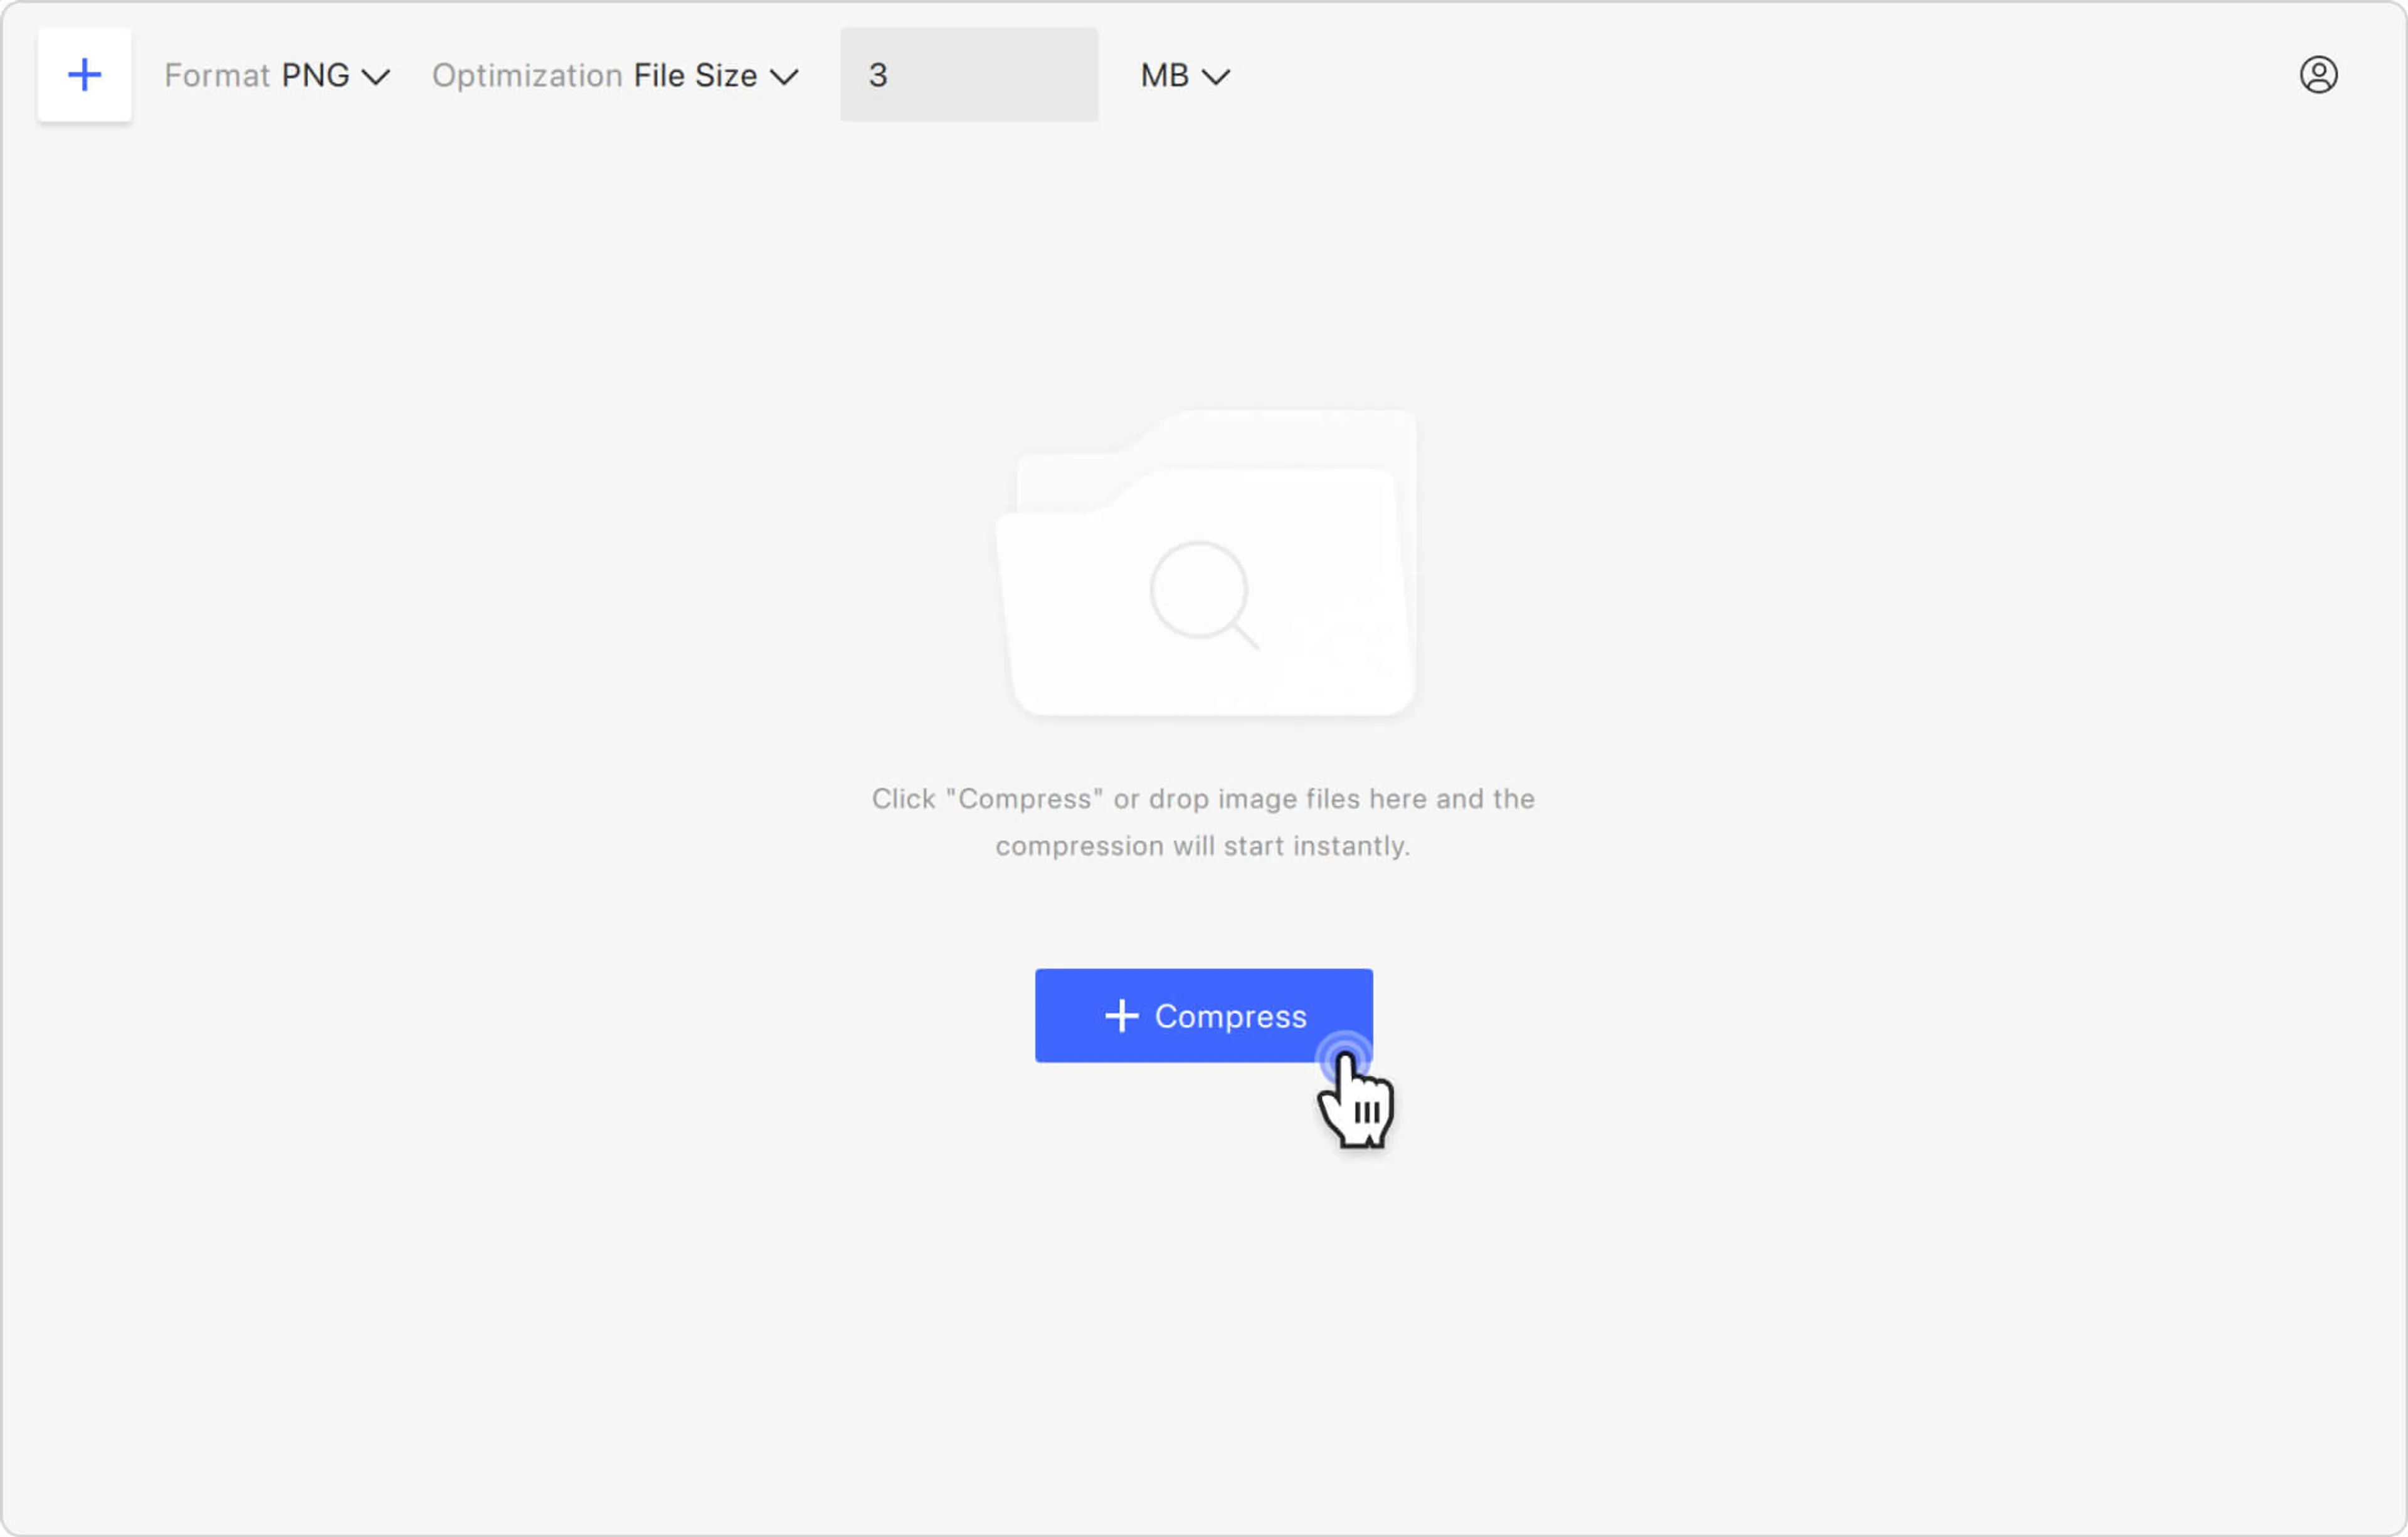Select the File Size optimization value text
2408x1537 pixels.
pyautogui.click(x=695, y=76)
